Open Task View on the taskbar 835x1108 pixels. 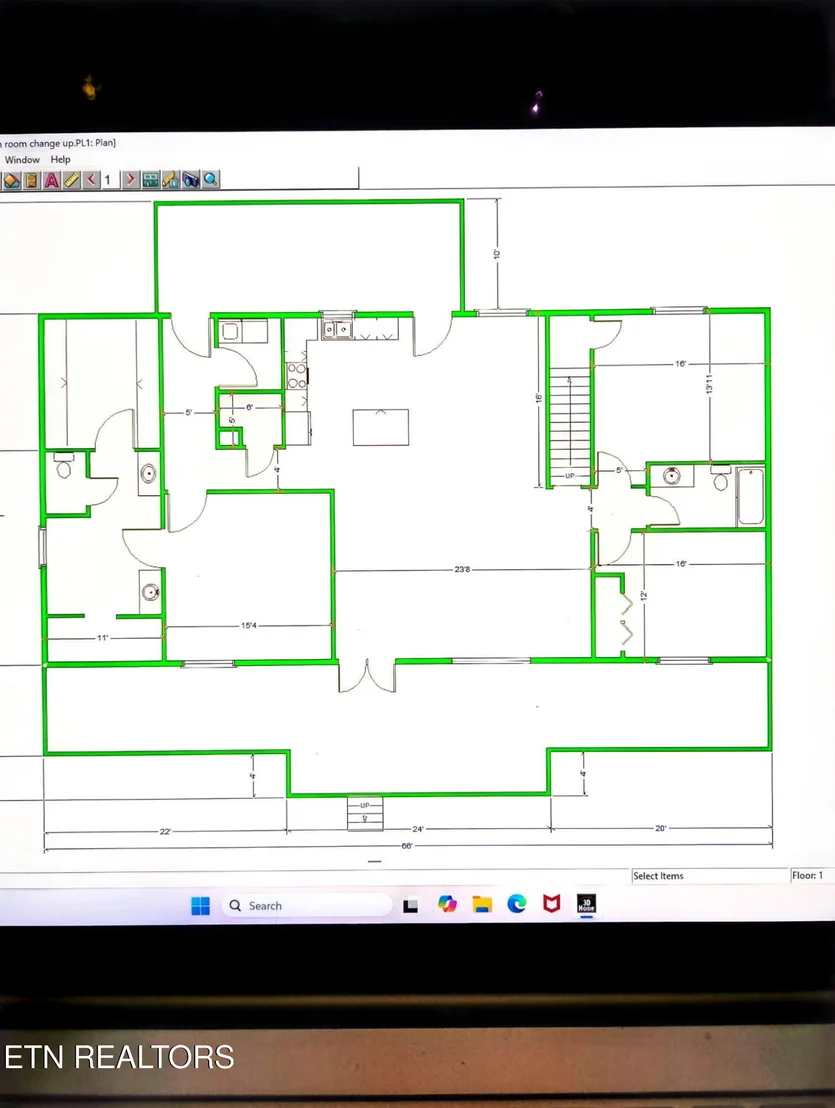click(410, 905)
